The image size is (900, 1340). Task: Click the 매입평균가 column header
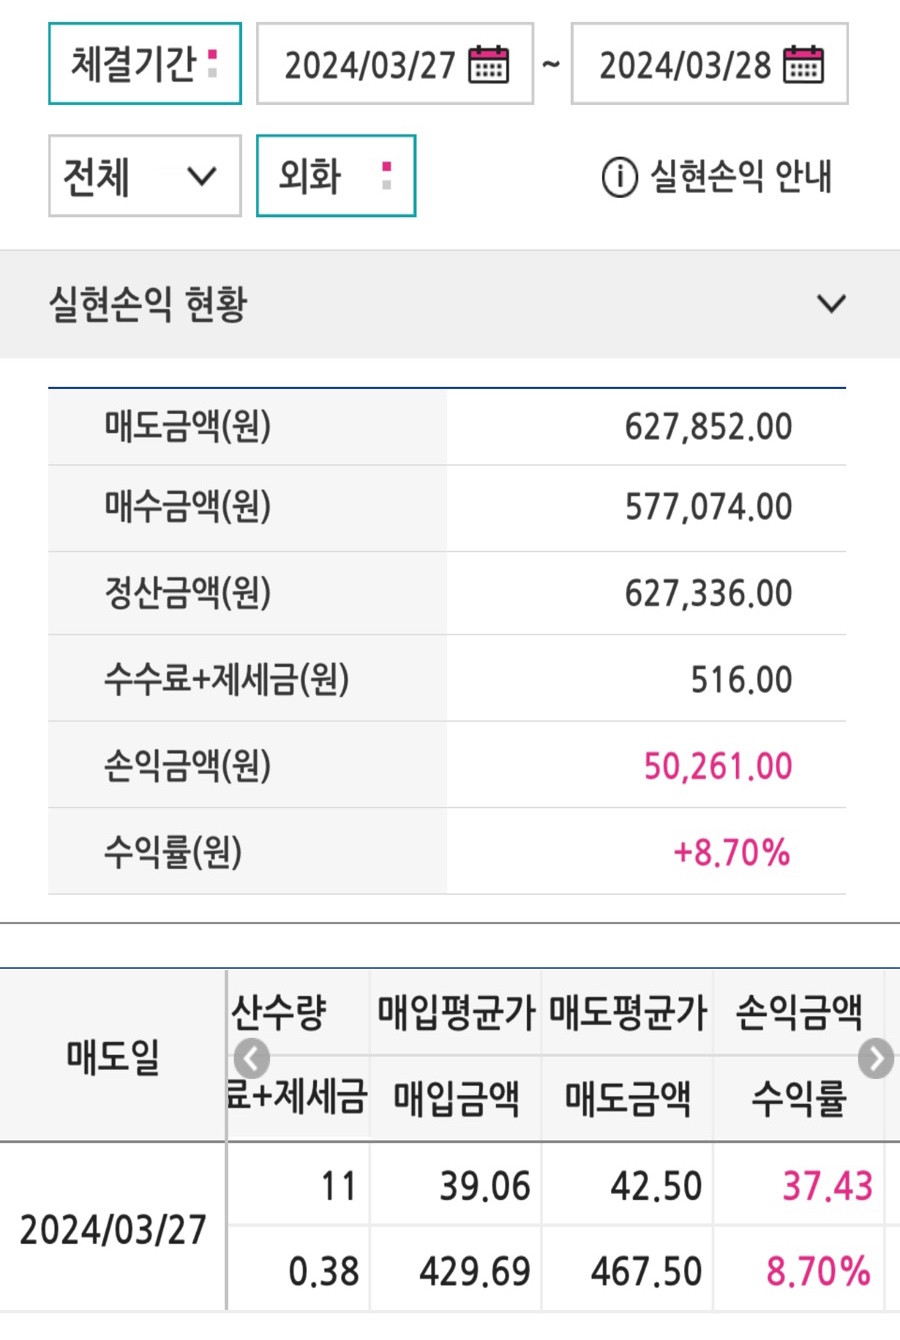click(x=456, y=1013)
